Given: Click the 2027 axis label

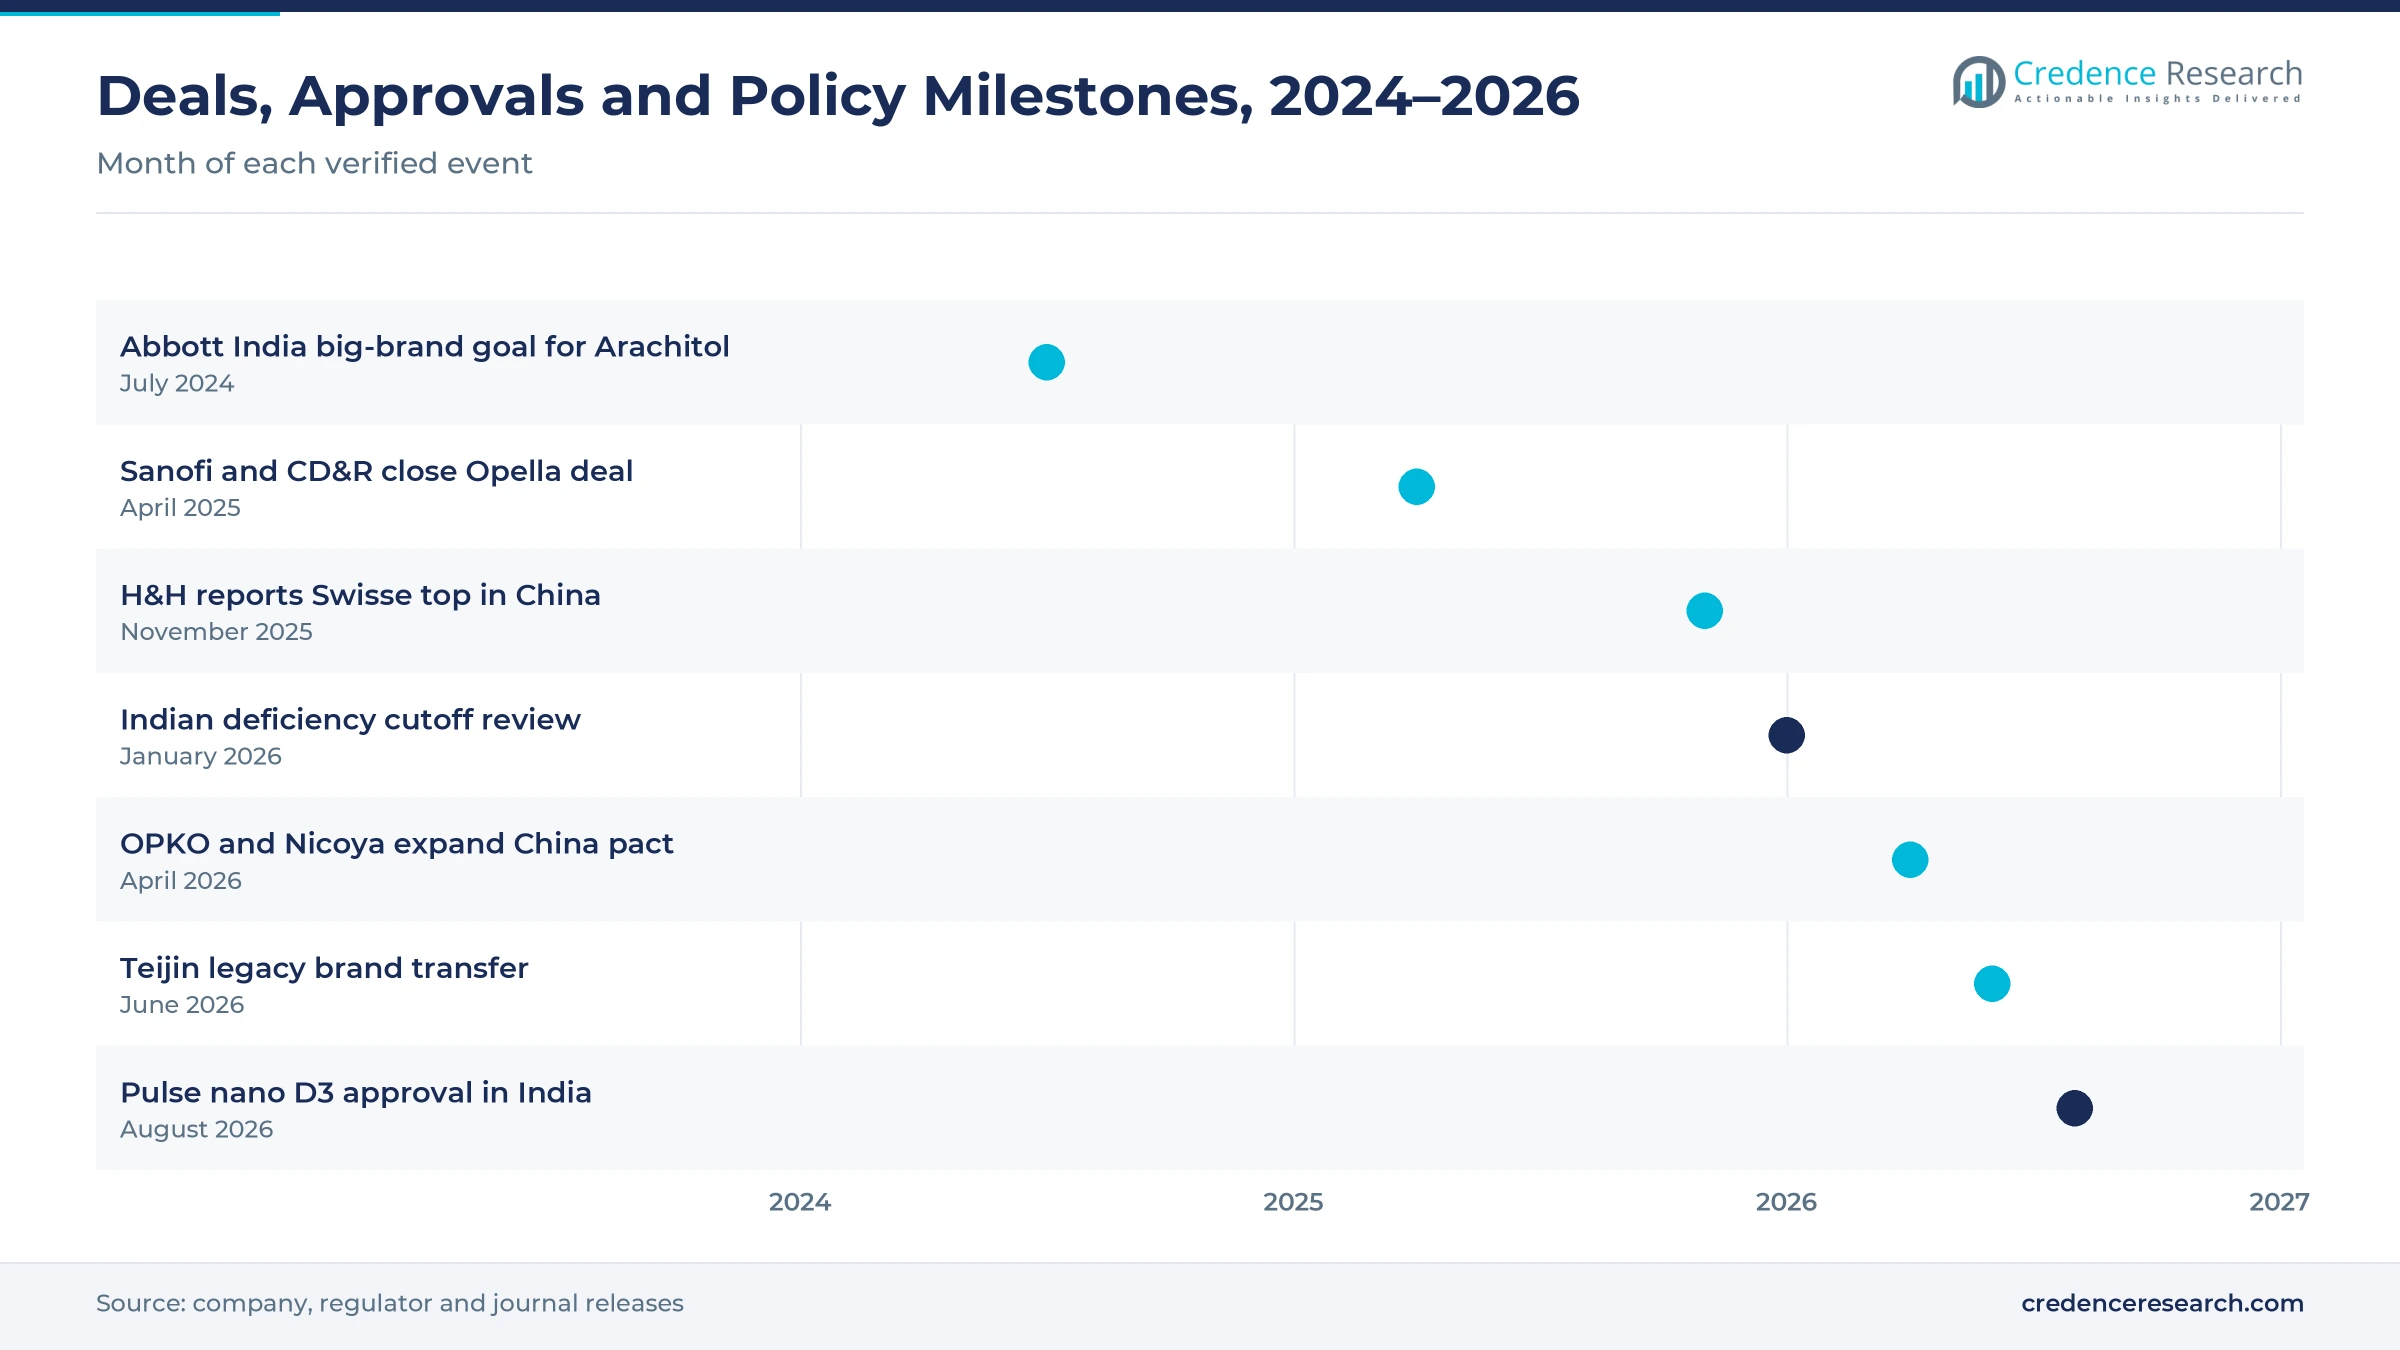Looking at the screenshot, I should (2279, 1202).
